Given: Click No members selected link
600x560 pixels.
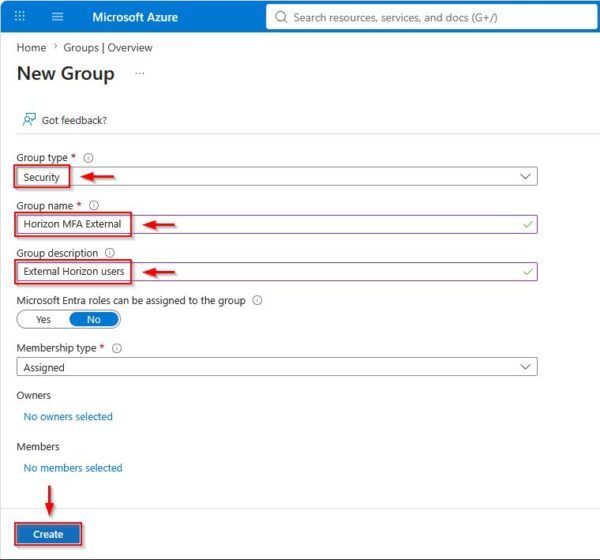Looking at the screenshot, I should (x=73, y=468).
